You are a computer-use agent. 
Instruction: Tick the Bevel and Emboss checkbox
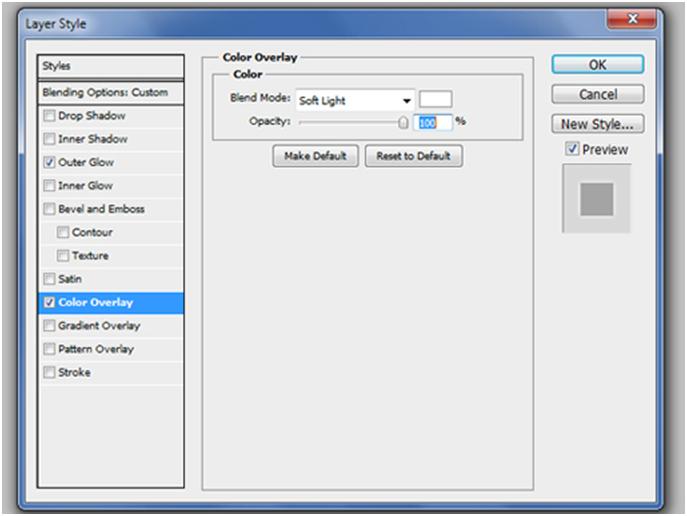(x=49, y=209)
